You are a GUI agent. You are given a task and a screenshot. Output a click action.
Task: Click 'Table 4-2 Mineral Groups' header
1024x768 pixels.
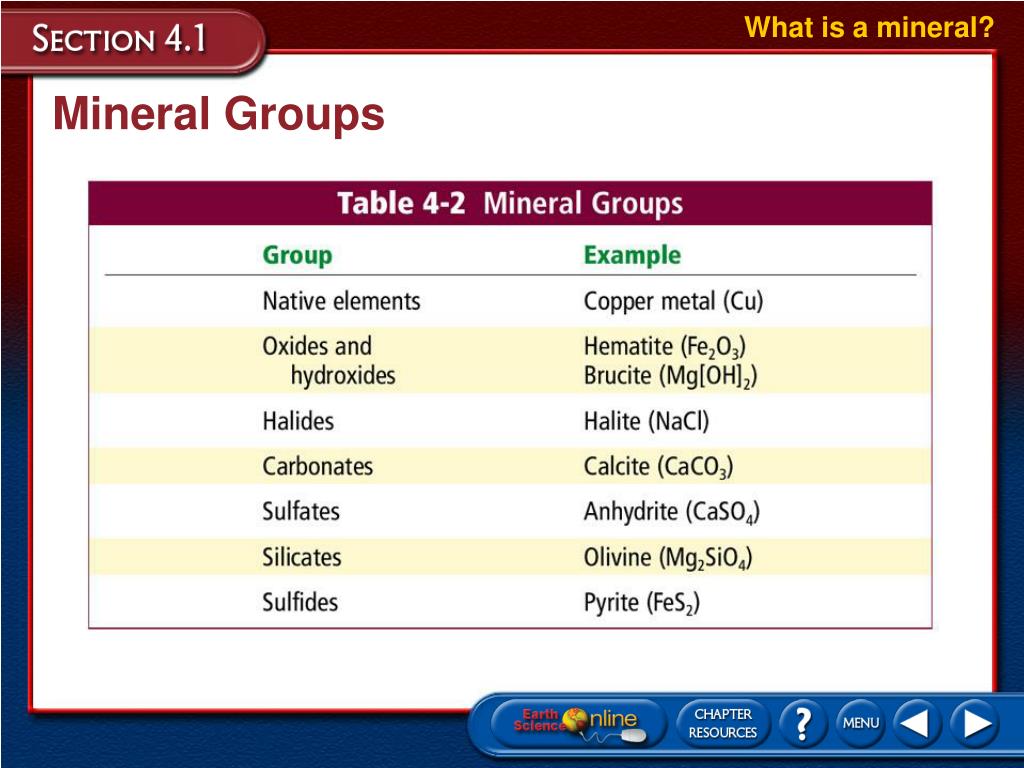pyautogui.click(x=510, y=203)
